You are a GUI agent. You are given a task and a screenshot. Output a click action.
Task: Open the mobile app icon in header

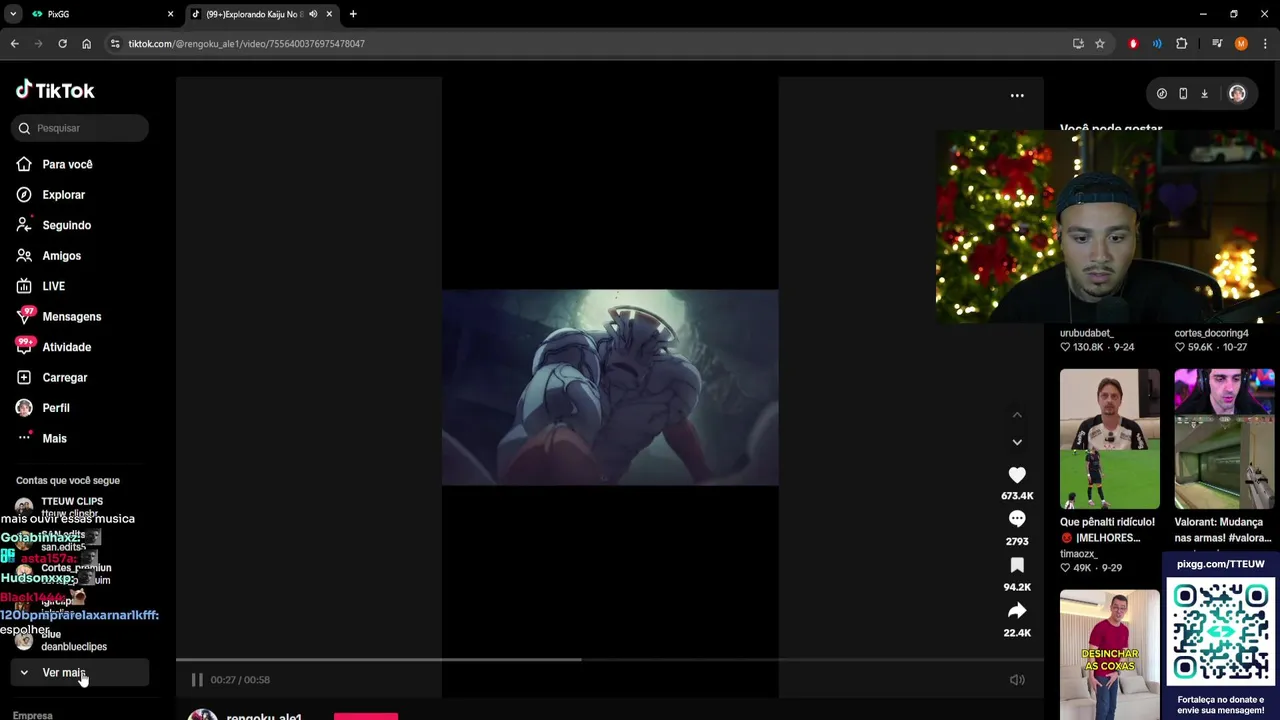[1183, 94]
